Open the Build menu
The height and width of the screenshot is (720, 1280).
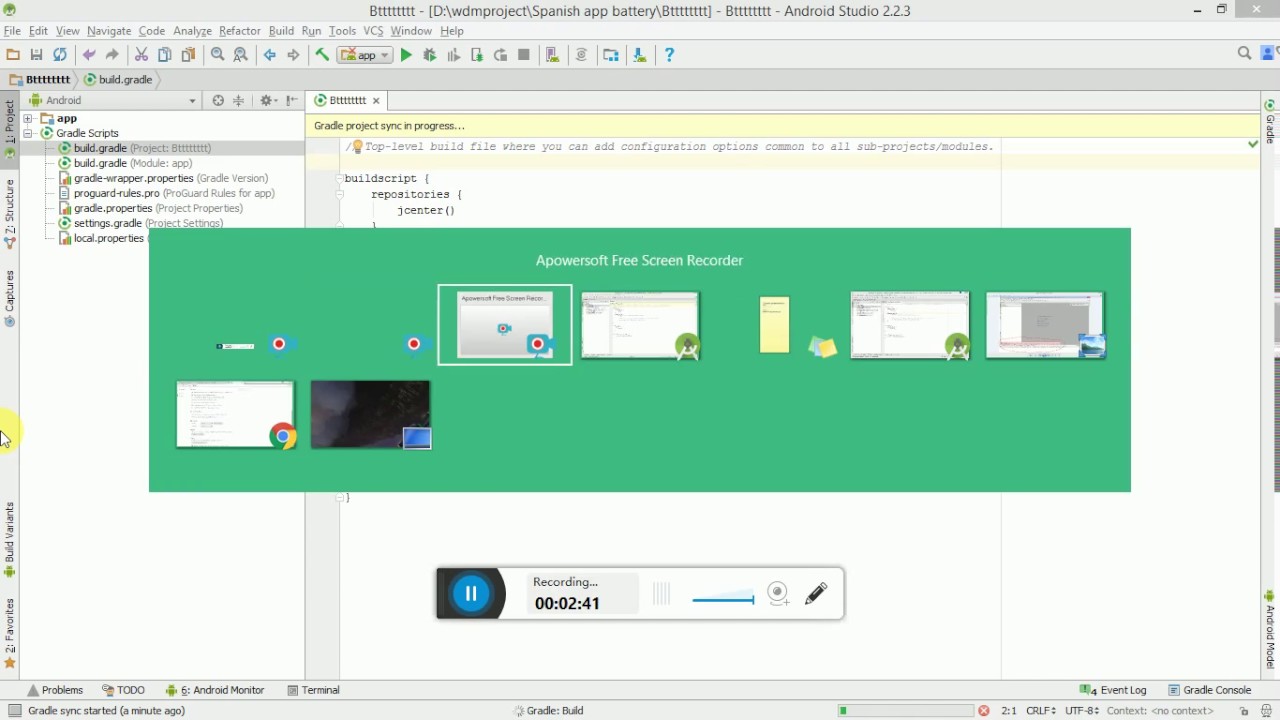pyautogui.click(x=281, y=31)
